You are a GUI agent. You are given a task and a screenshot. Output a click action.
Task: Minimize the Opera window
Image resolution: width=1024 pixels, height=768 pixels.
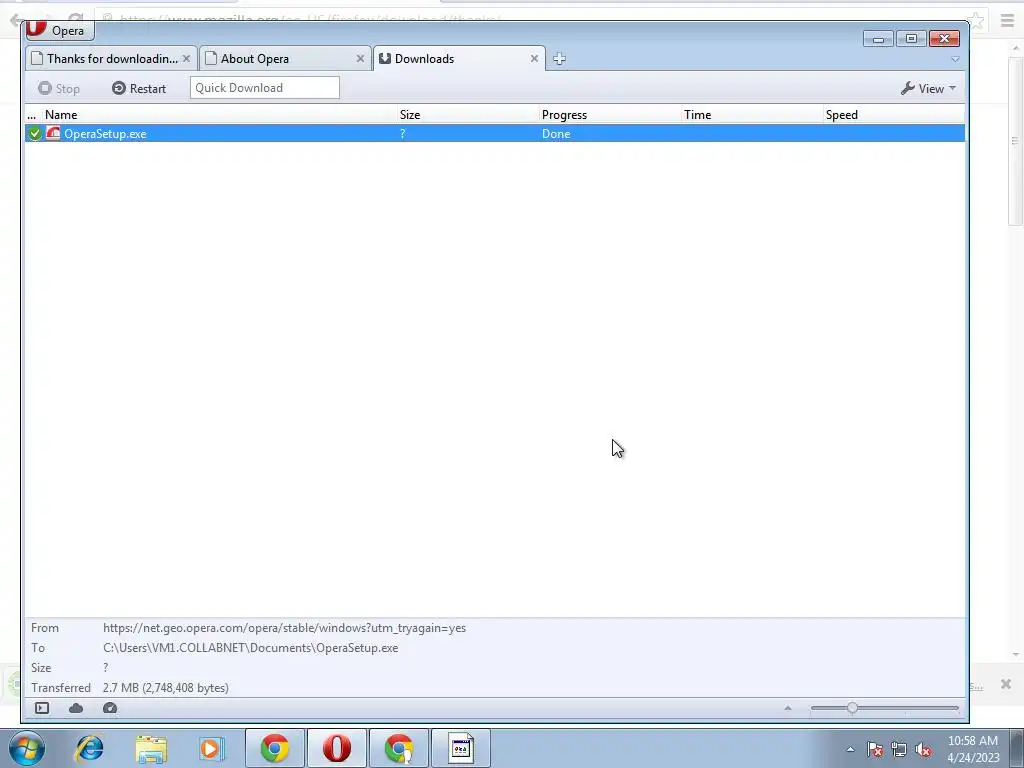[x=878, y=39]
